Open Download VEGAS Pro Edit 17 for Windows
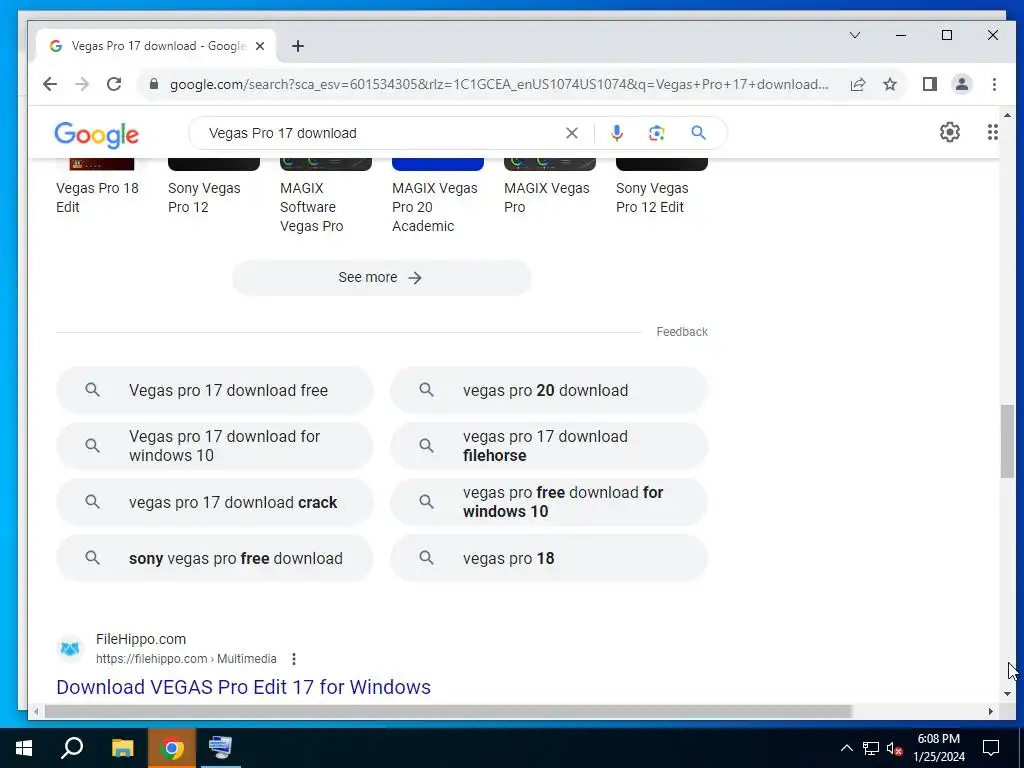This screenshot has height=768, width=1024. (244, 687)
